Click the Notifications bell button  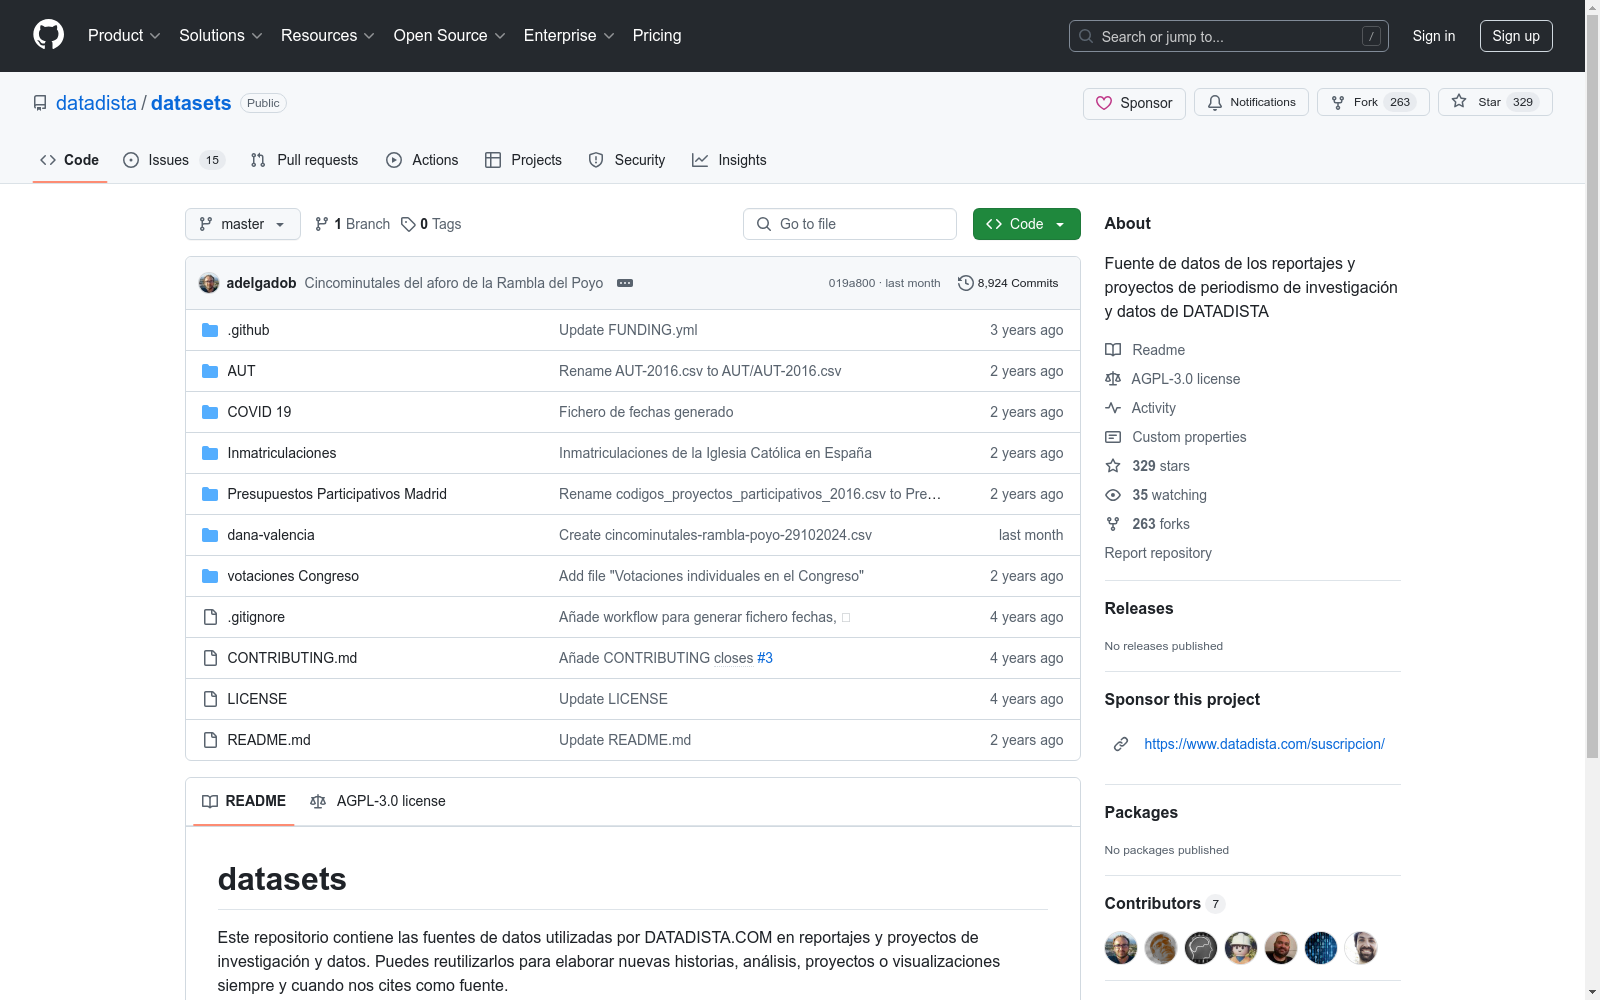(x=1251, y=102)
